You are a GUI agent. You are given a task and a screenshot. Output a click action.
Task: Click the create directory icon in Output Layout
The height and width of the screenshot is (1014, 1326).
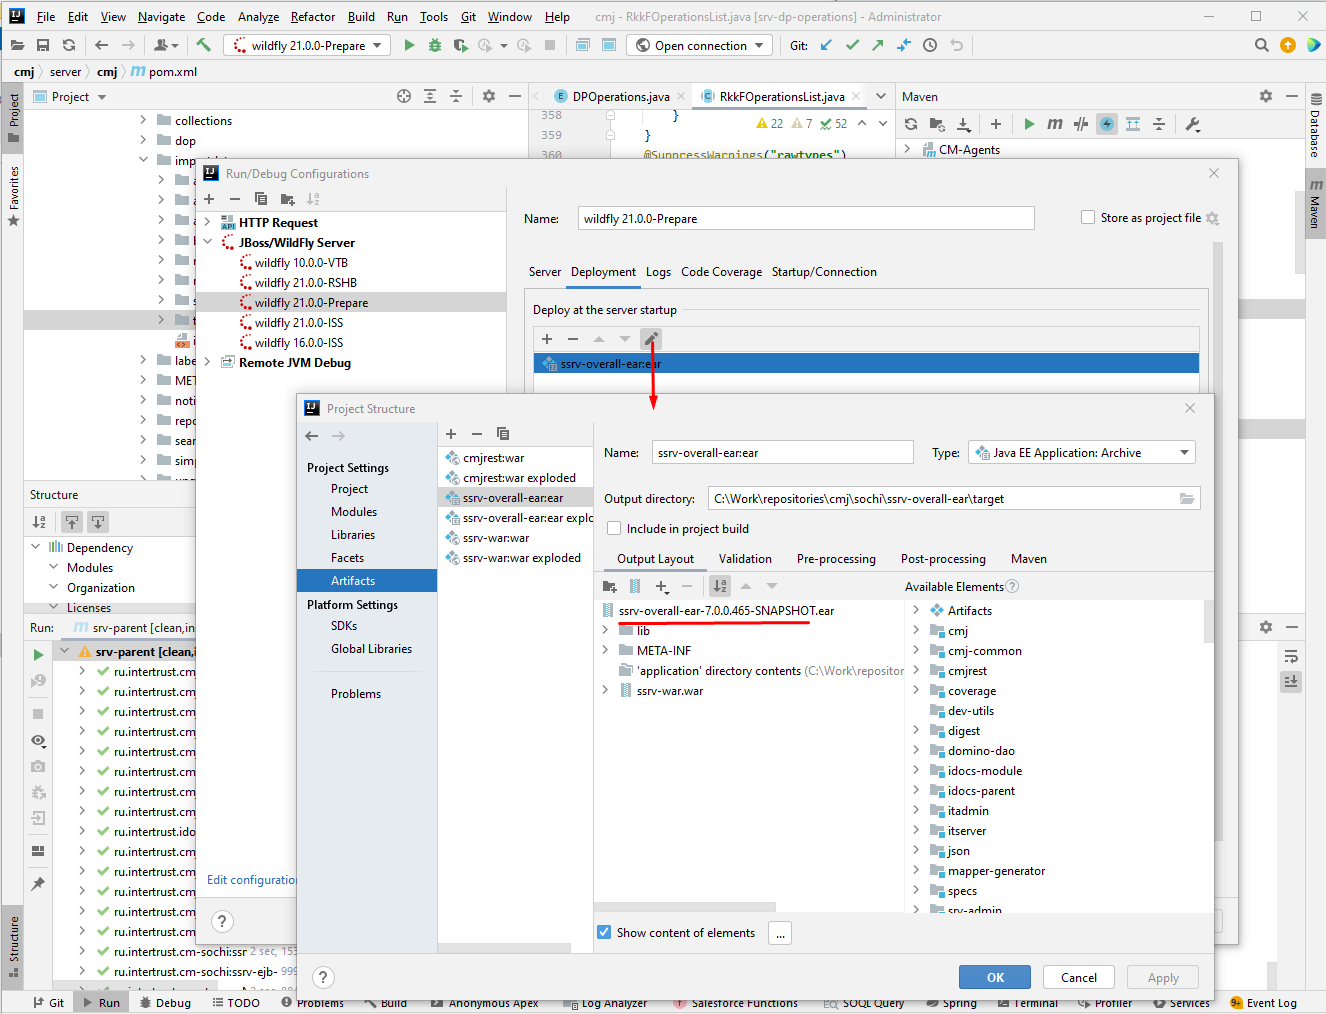pyautogui.click(x=610, y=586)
